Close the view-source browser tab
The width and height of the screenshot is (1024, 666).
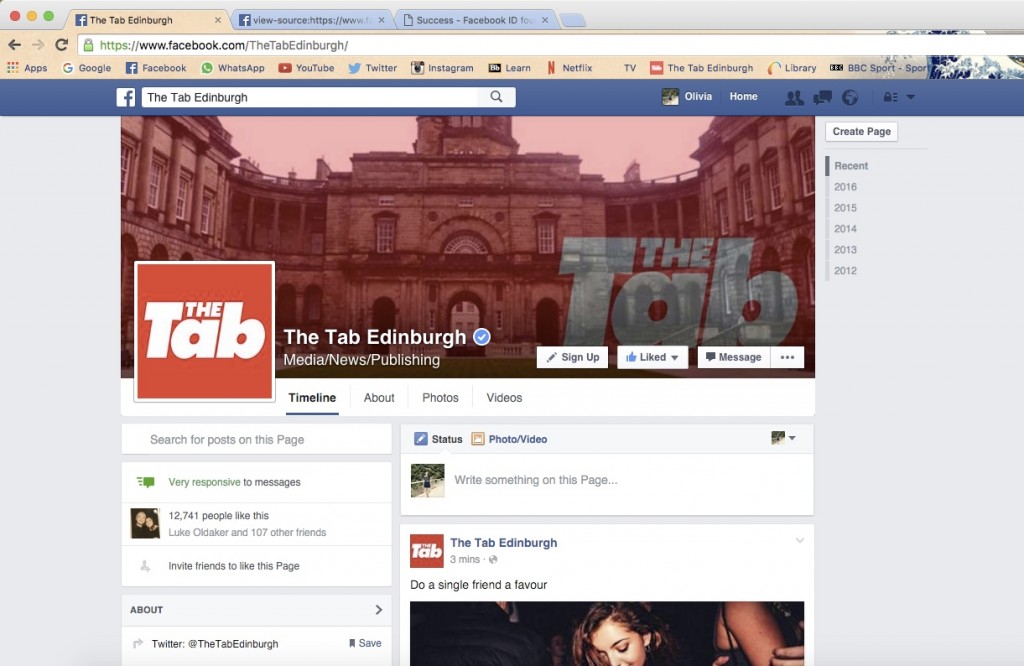381,20
